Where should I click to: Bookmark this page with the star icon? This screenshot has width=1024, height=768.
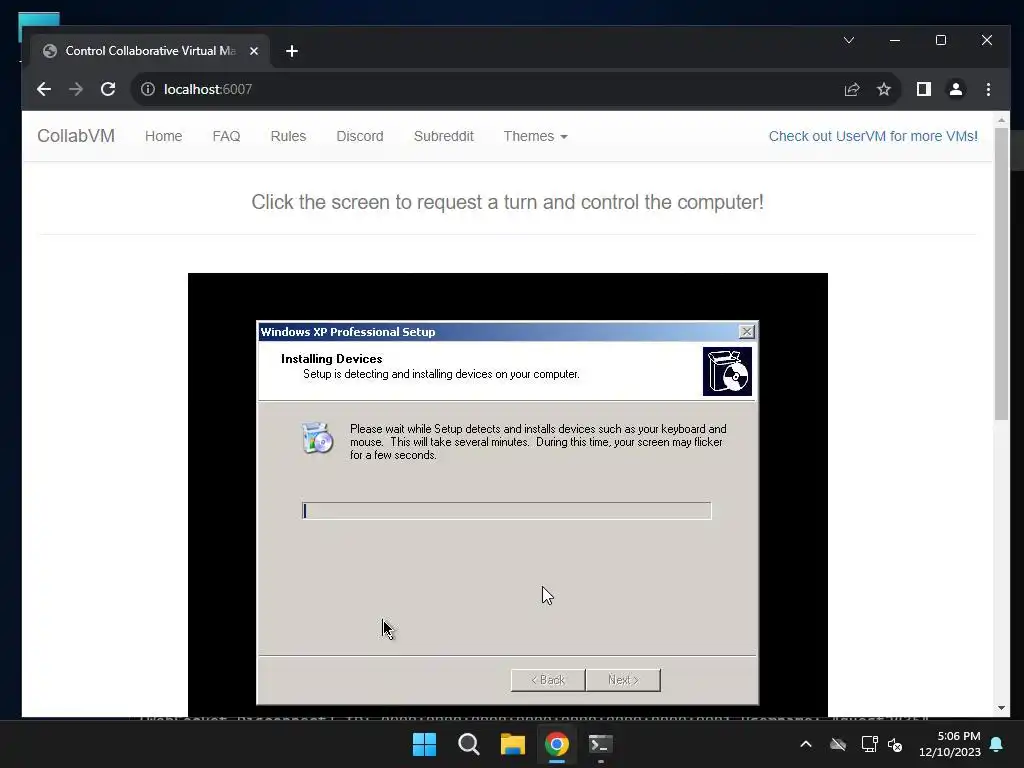[x=884, y=89]
